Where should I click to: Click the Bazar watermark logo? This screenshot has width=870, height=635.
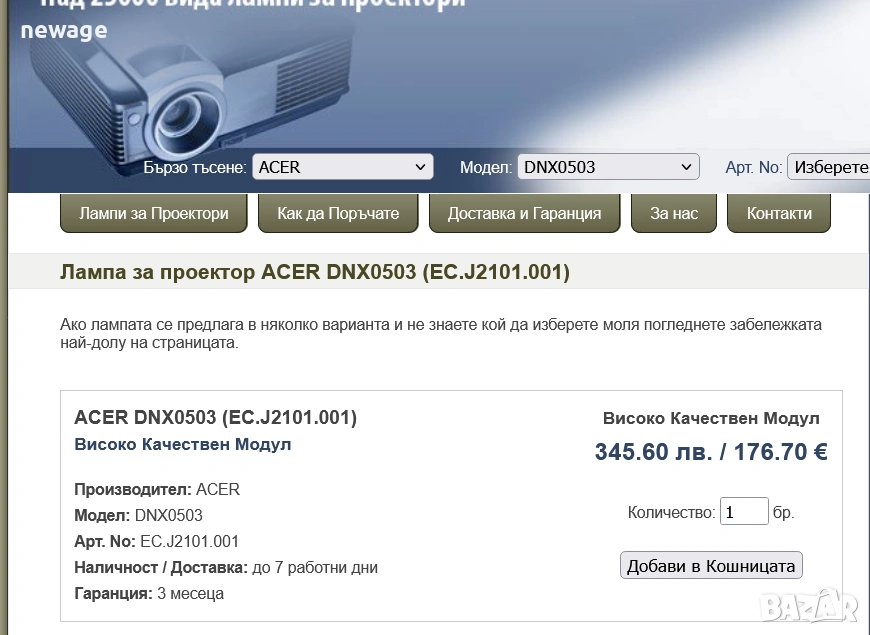point(808,606)
